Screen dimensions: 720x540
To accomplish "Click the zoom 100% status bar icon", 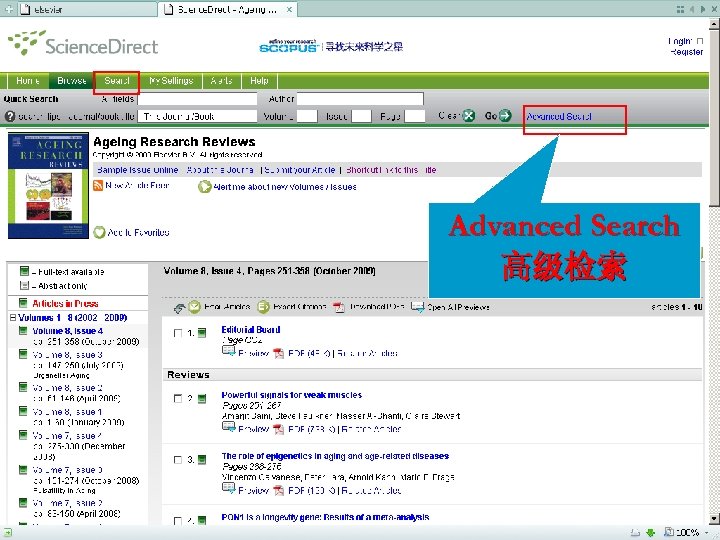I will coord(669,532).
